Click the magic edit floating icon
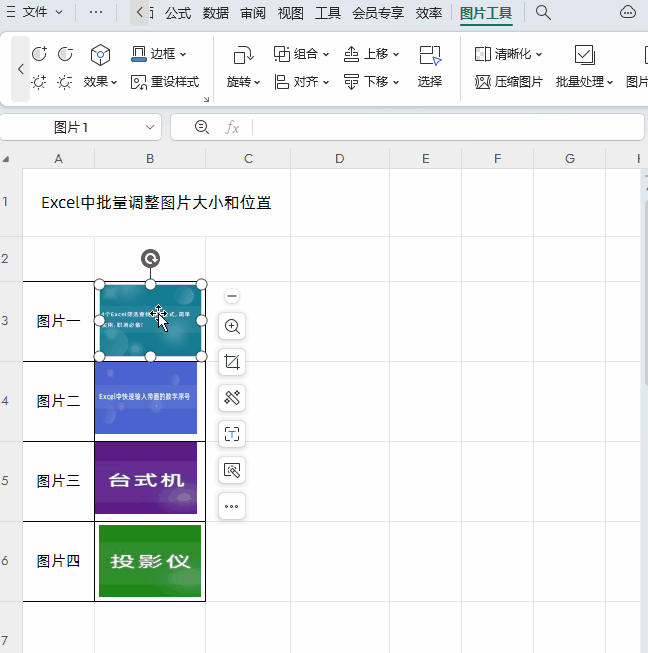Viewport: 648px width, 653px height. coord(232,398)
